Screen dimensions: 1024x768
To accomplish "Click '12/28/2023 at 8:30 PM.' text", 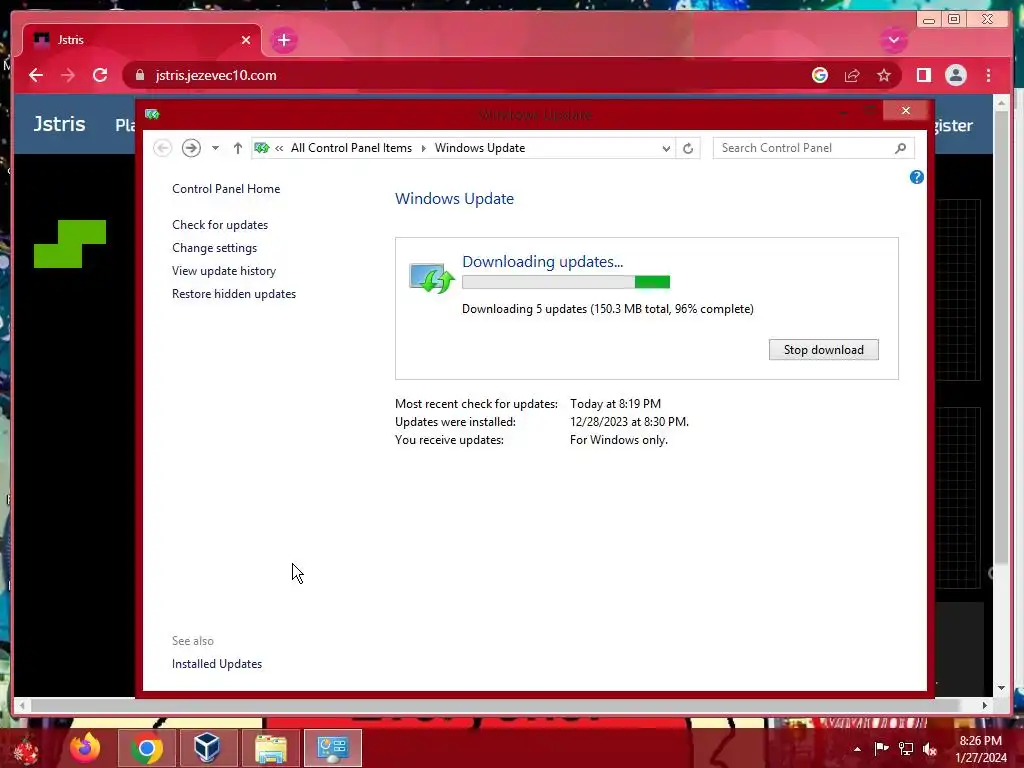I will (x=630, y=422).
